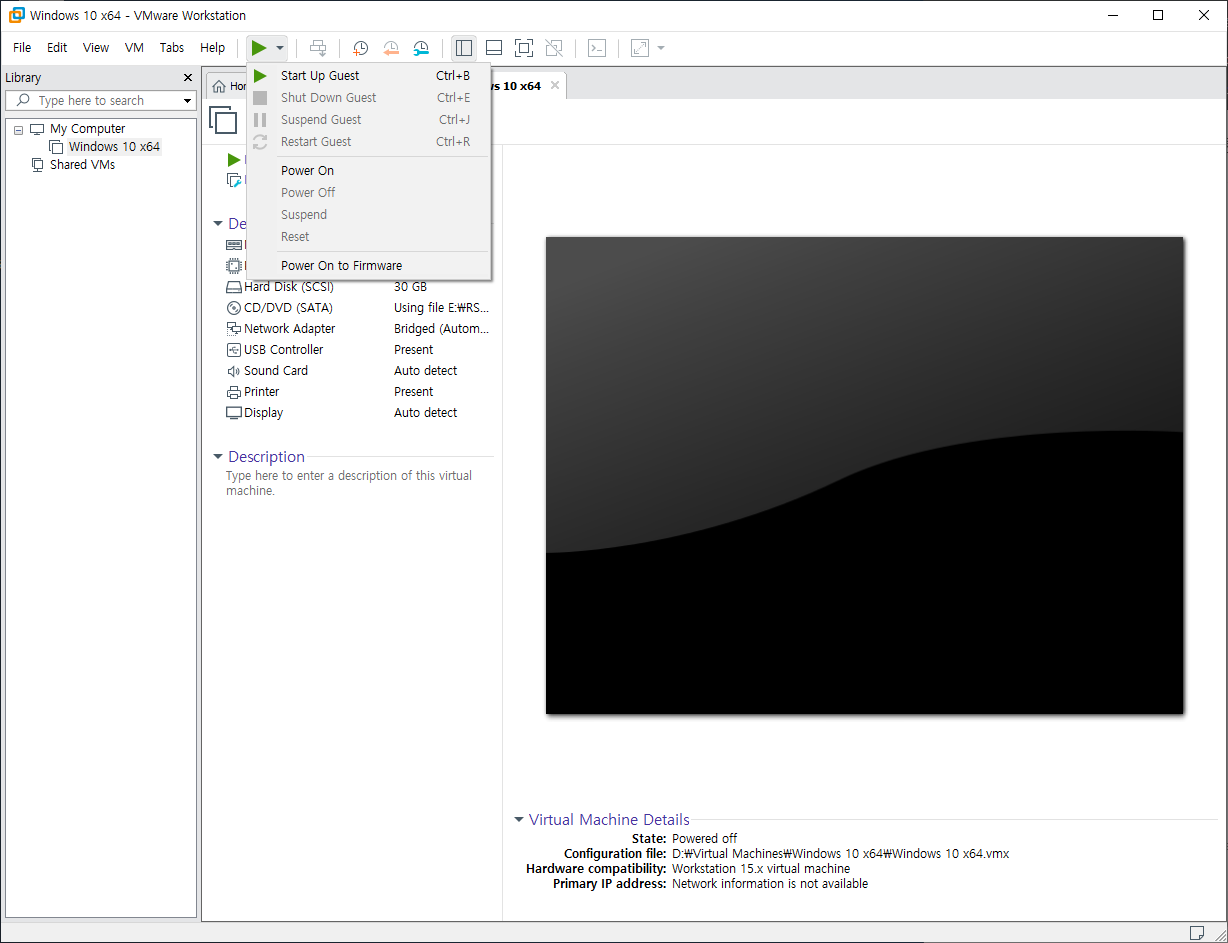
Task: Click the magnifier icon in Library search box
Action: (x=23, y=101)
